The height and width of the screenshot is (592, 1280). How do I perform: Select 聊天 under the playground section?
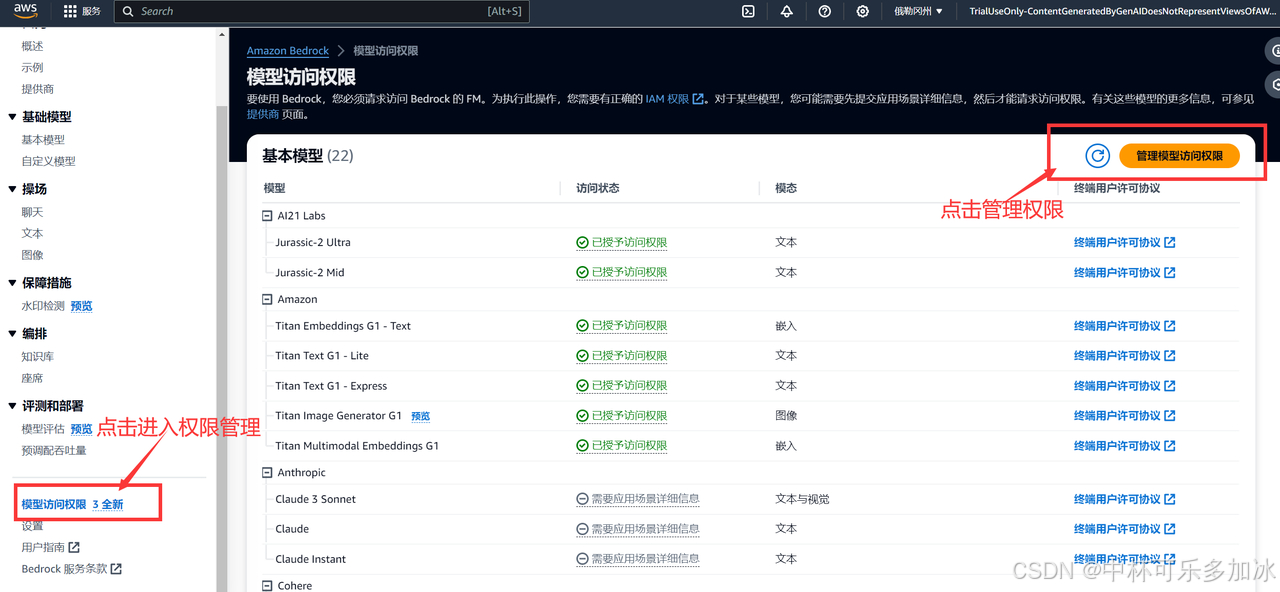tap(33, 212)
